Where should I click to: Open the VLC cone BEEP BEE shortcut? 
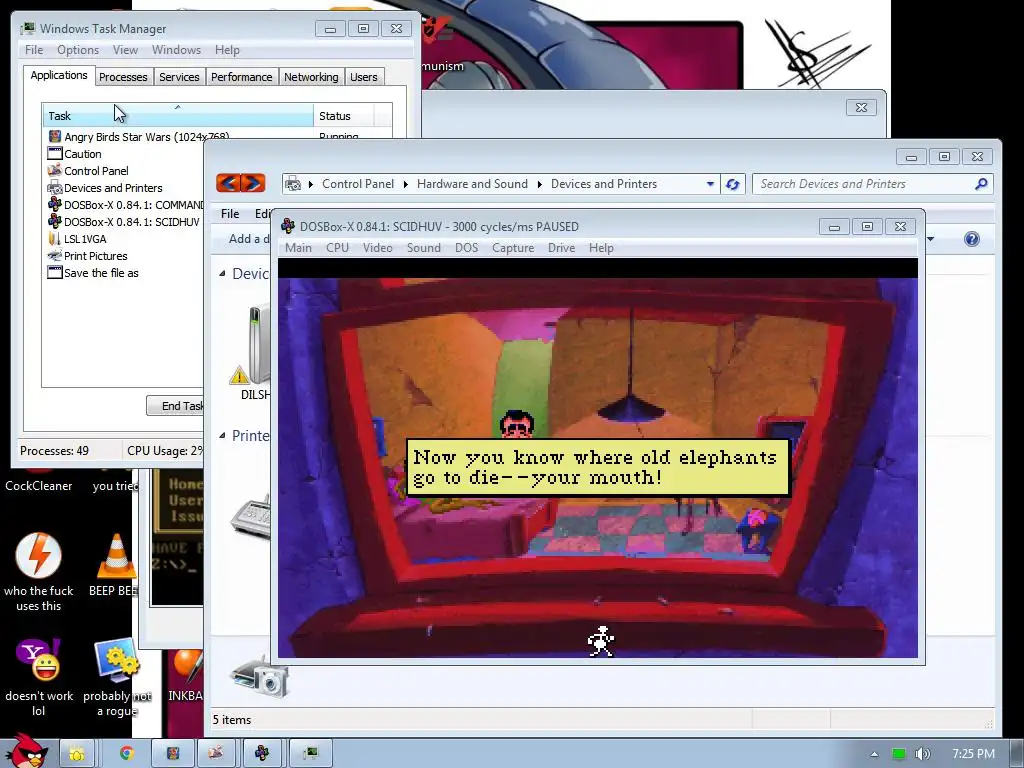pos(115,564)
